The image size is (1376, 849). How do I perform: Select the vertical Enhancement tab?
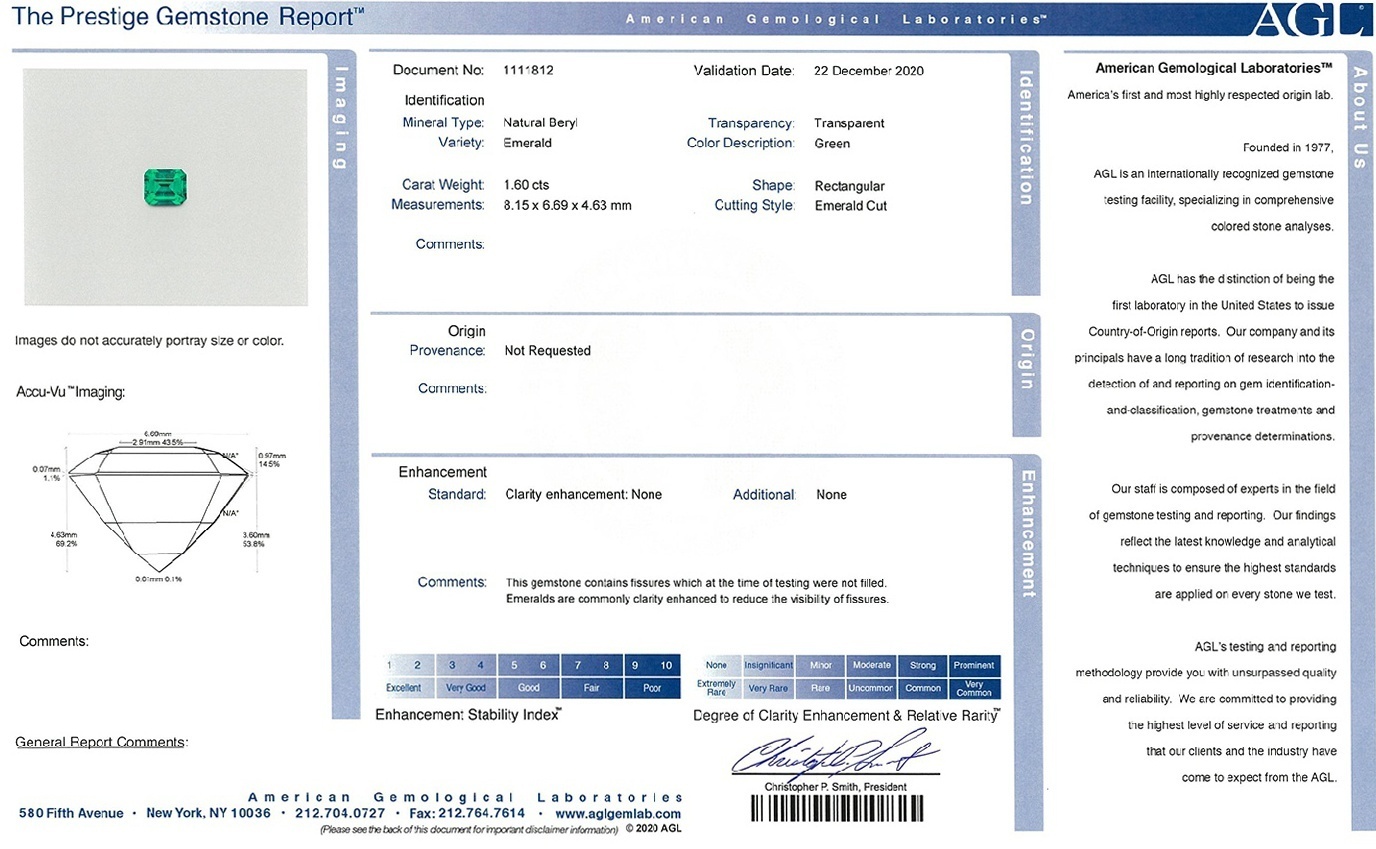pos(1025,533)
